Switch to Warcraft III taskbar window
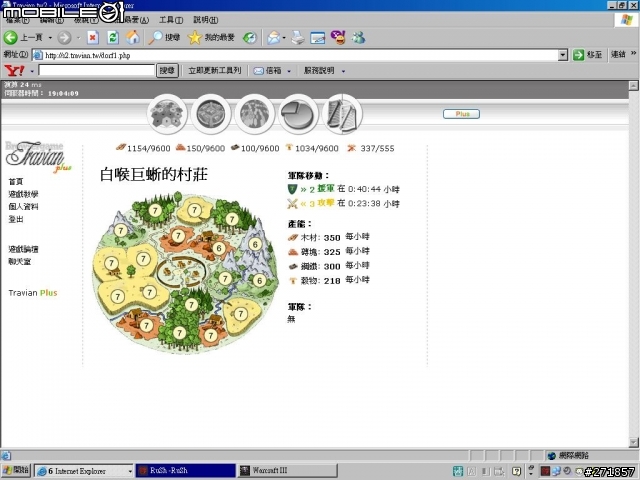Viewport: 640px width, 480px height. 287,471
